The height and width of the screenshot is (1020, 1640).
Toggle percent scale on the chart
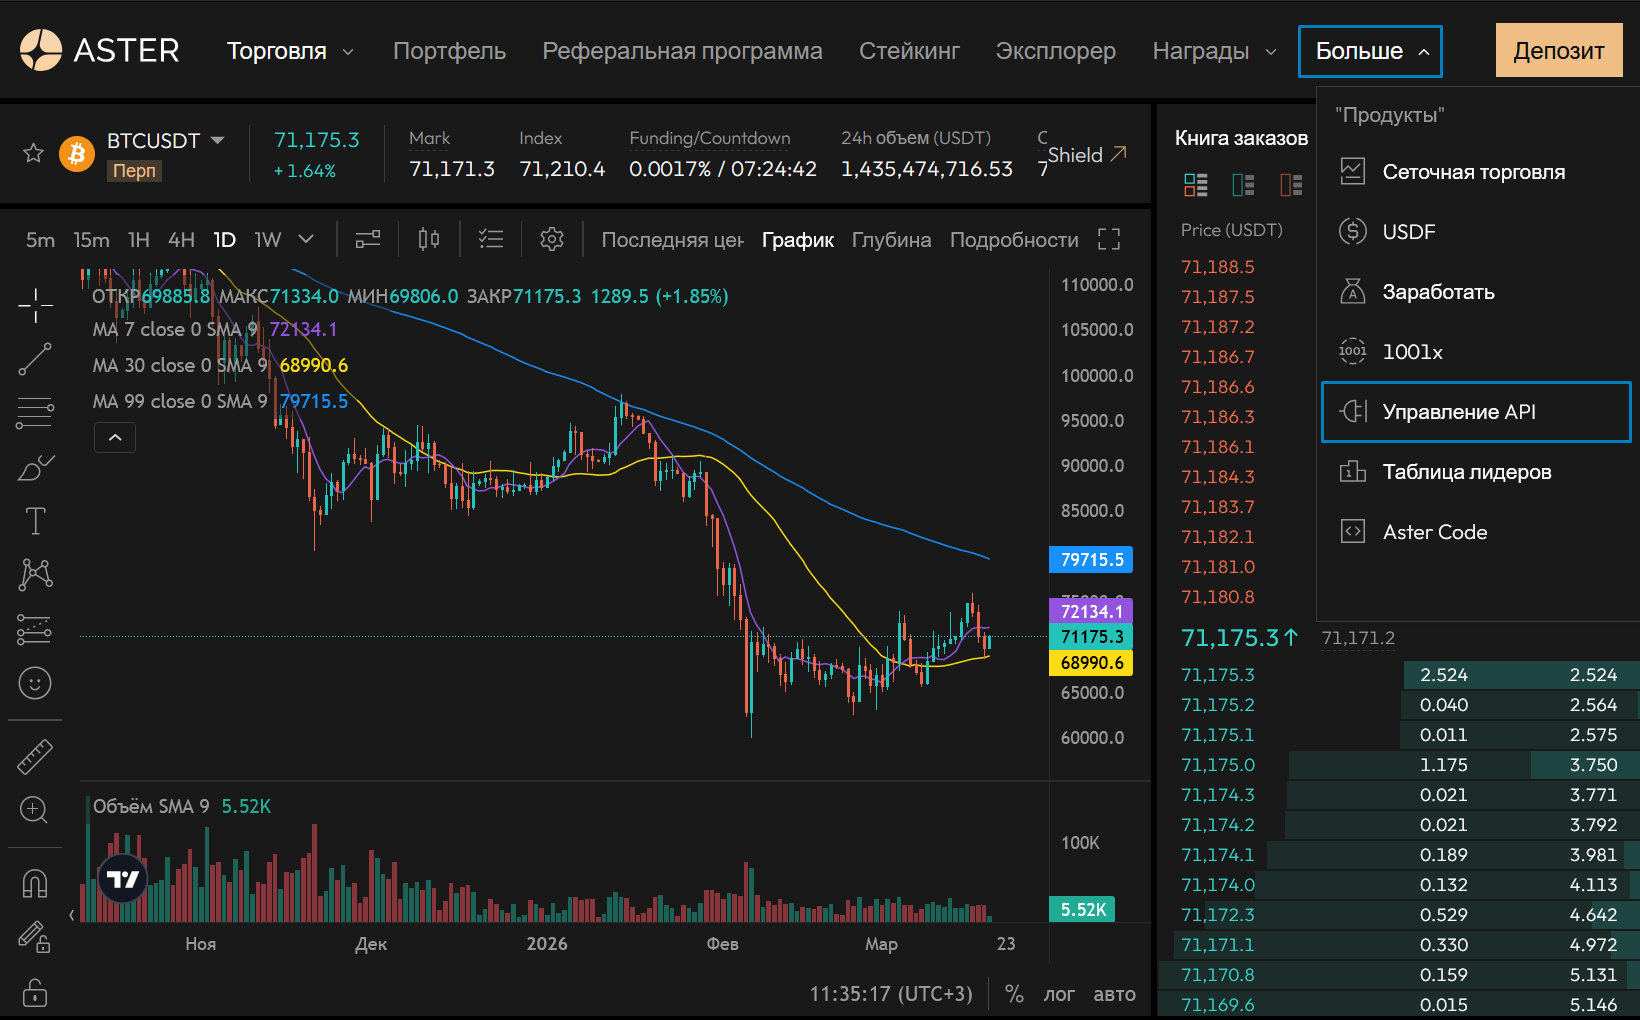click(1014, 994)
